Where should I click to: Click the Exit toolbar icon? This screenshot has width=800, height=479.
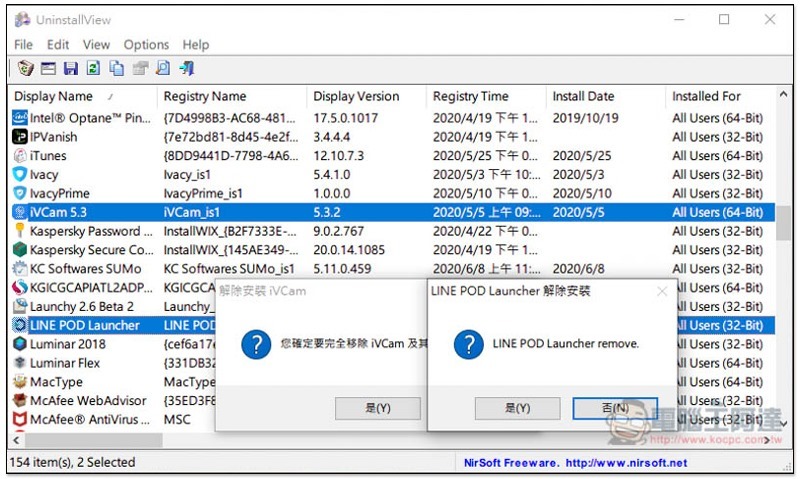[187, 69]
